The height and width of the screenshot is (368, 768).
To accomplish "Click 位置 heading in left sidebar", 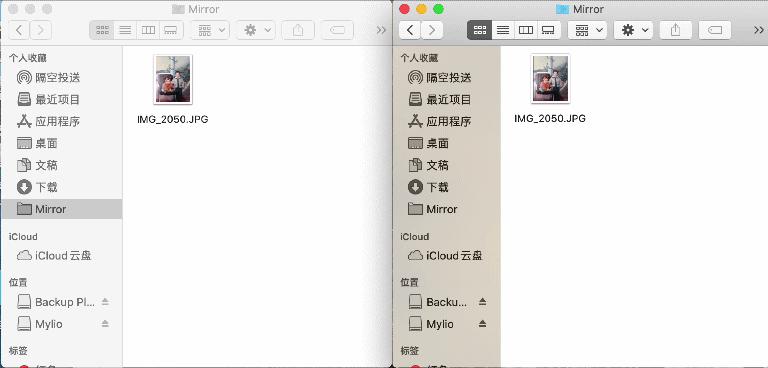I will coord(18,282).
